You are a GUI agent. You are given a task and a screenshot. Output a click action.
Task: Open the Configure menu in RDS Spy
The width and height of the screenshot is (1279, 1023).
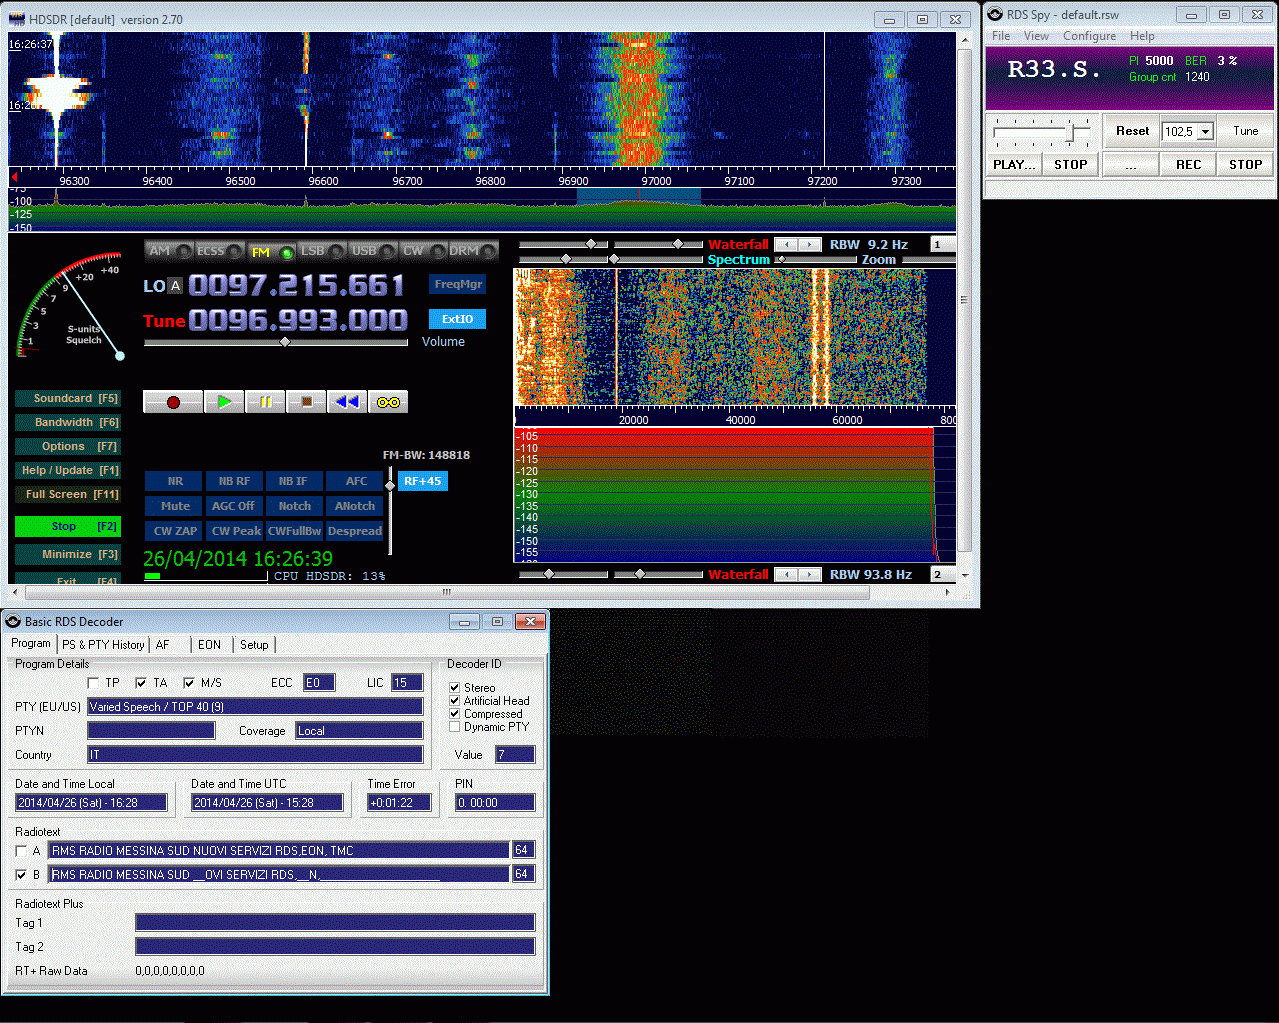click(1089, 36)
